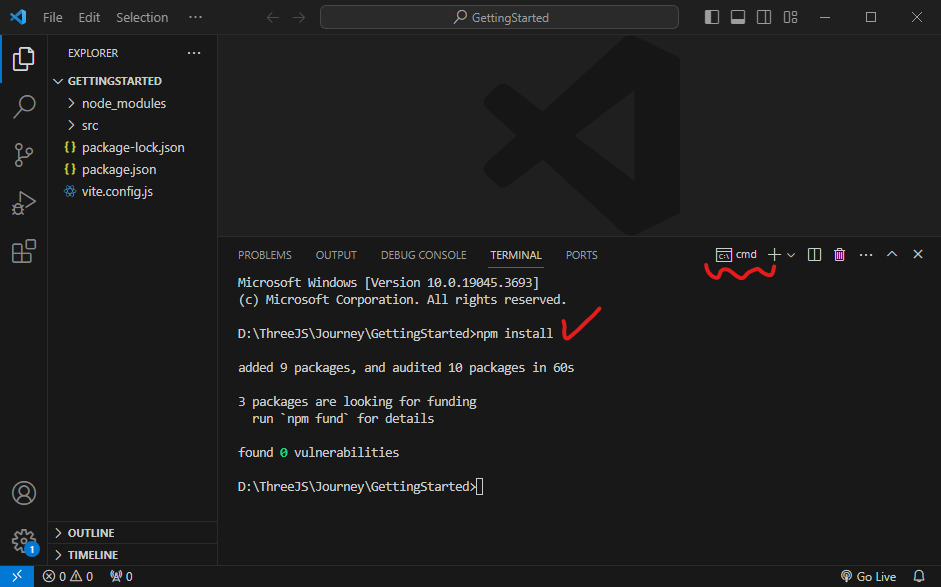Screen dimensions: 941x587
Task: Open the File menu
Action: (52, 17)
